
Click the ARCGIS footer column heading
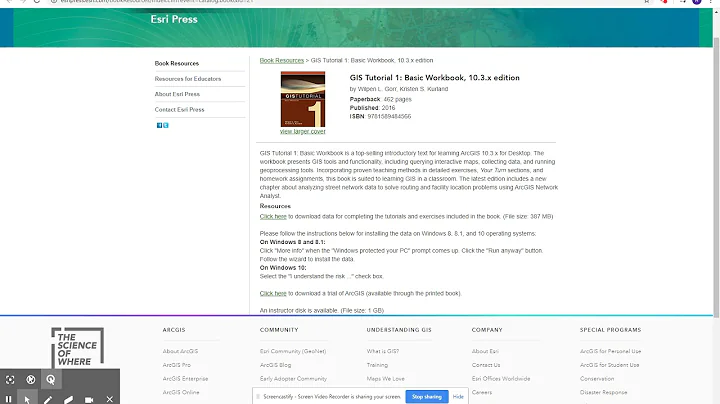[174, 330]
